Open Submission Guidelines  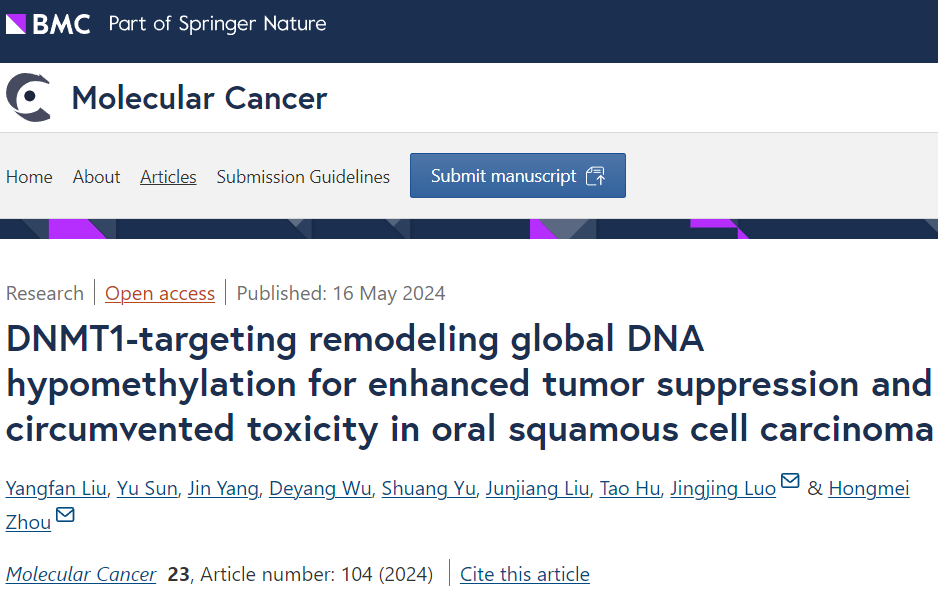(303, 177)
